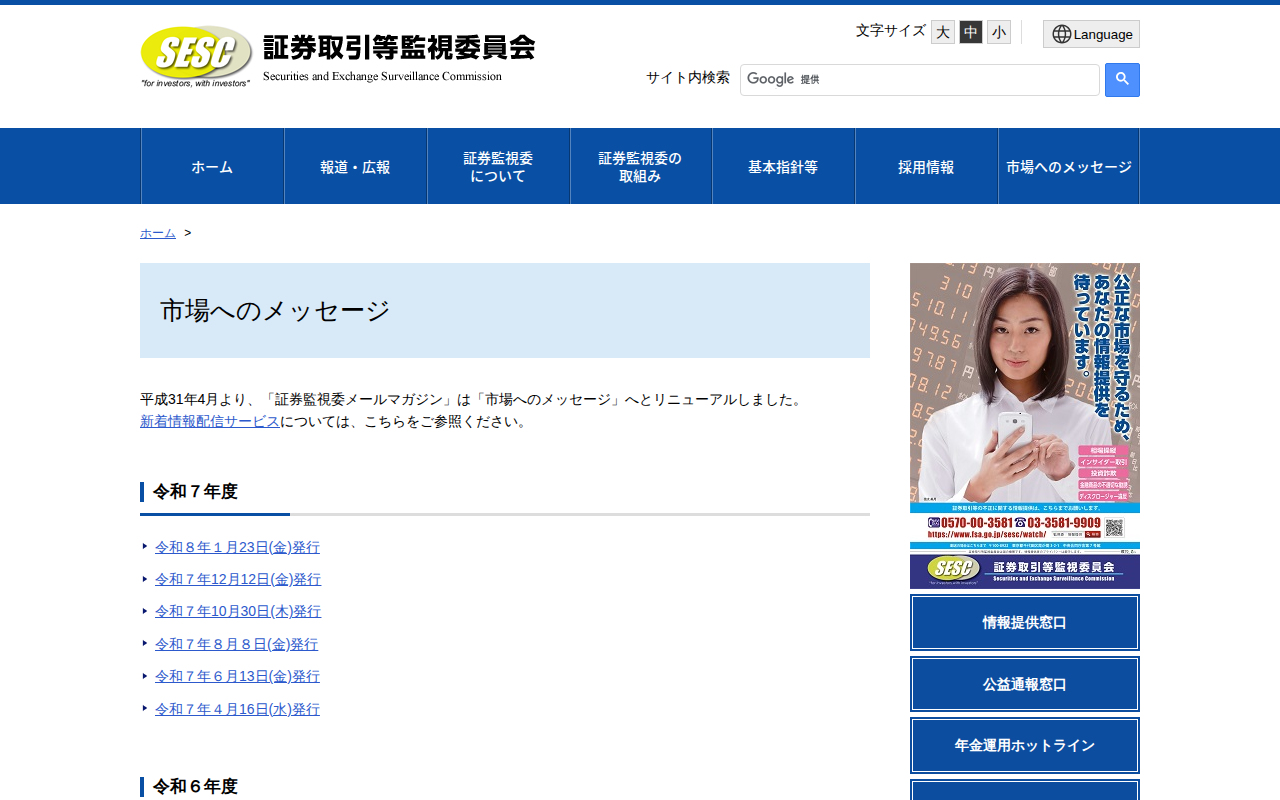Open the 令和8年1月23日(金)発行 issue

[237, 547]
